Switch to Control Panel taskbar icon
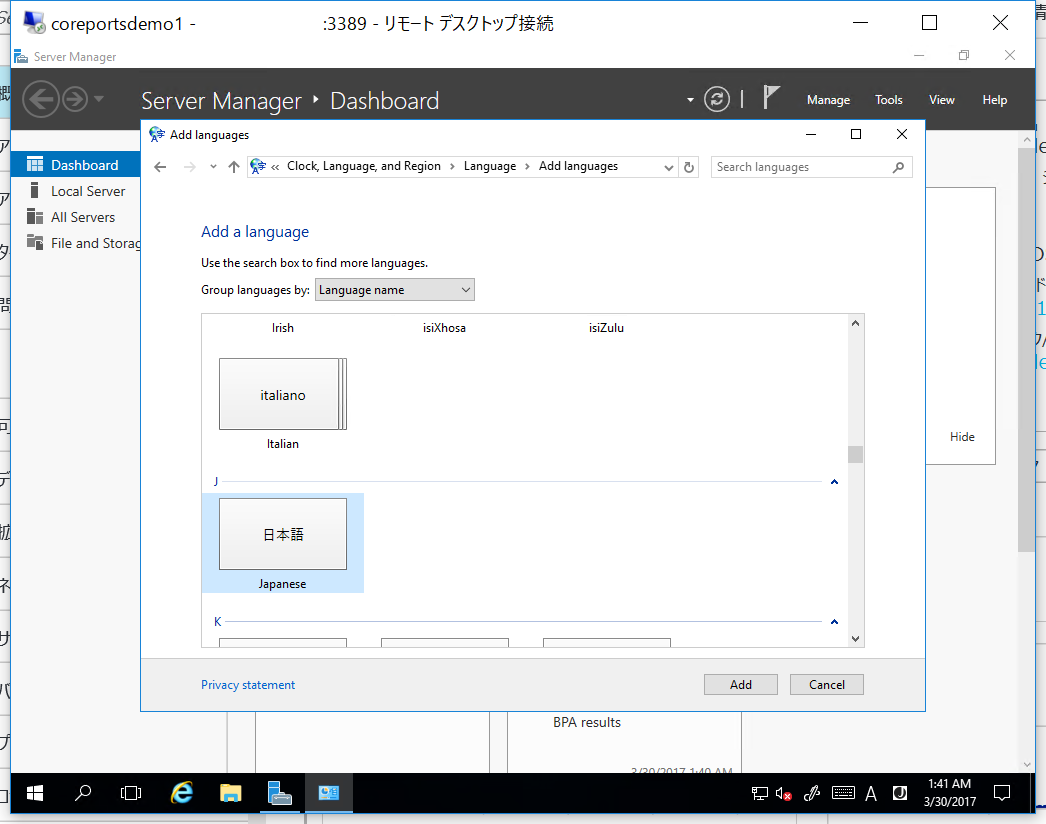 (x=328, y=793)
